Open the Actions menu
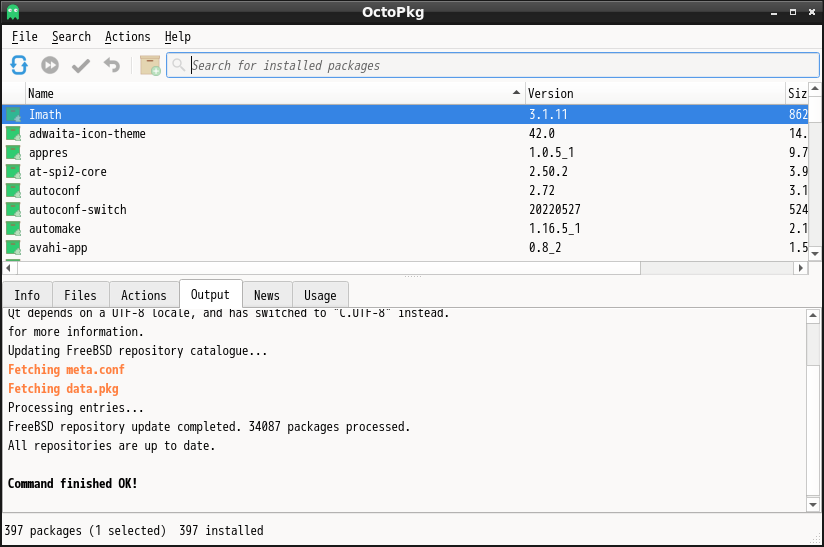824x547 pixels. point(128,37)
